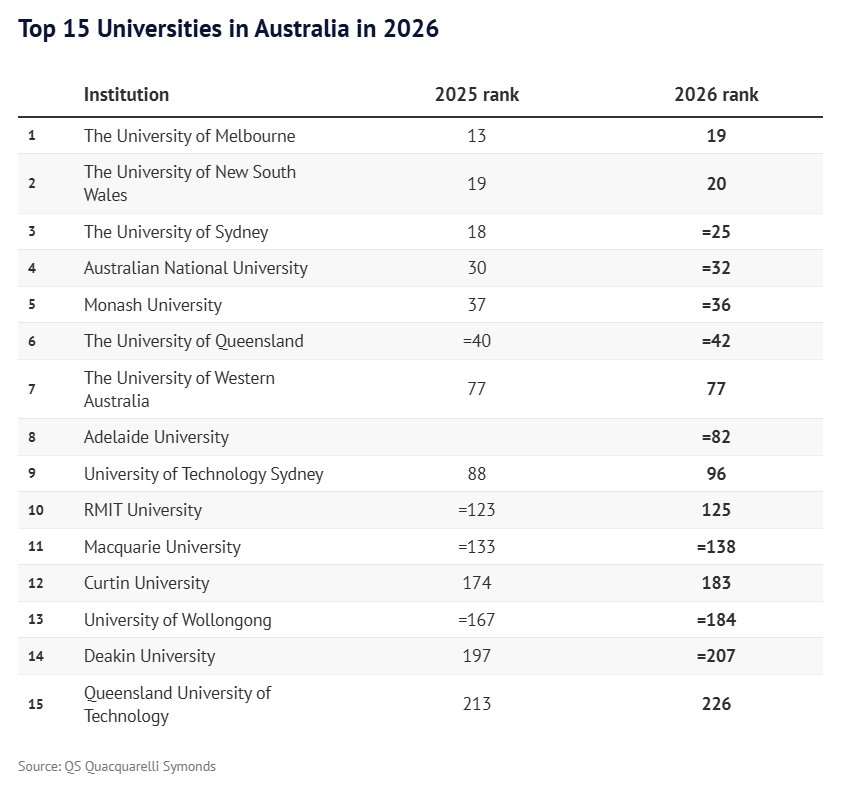Click Adelaide University's 2026 rank =82
The image size is (852, 787).
[716, 437]
